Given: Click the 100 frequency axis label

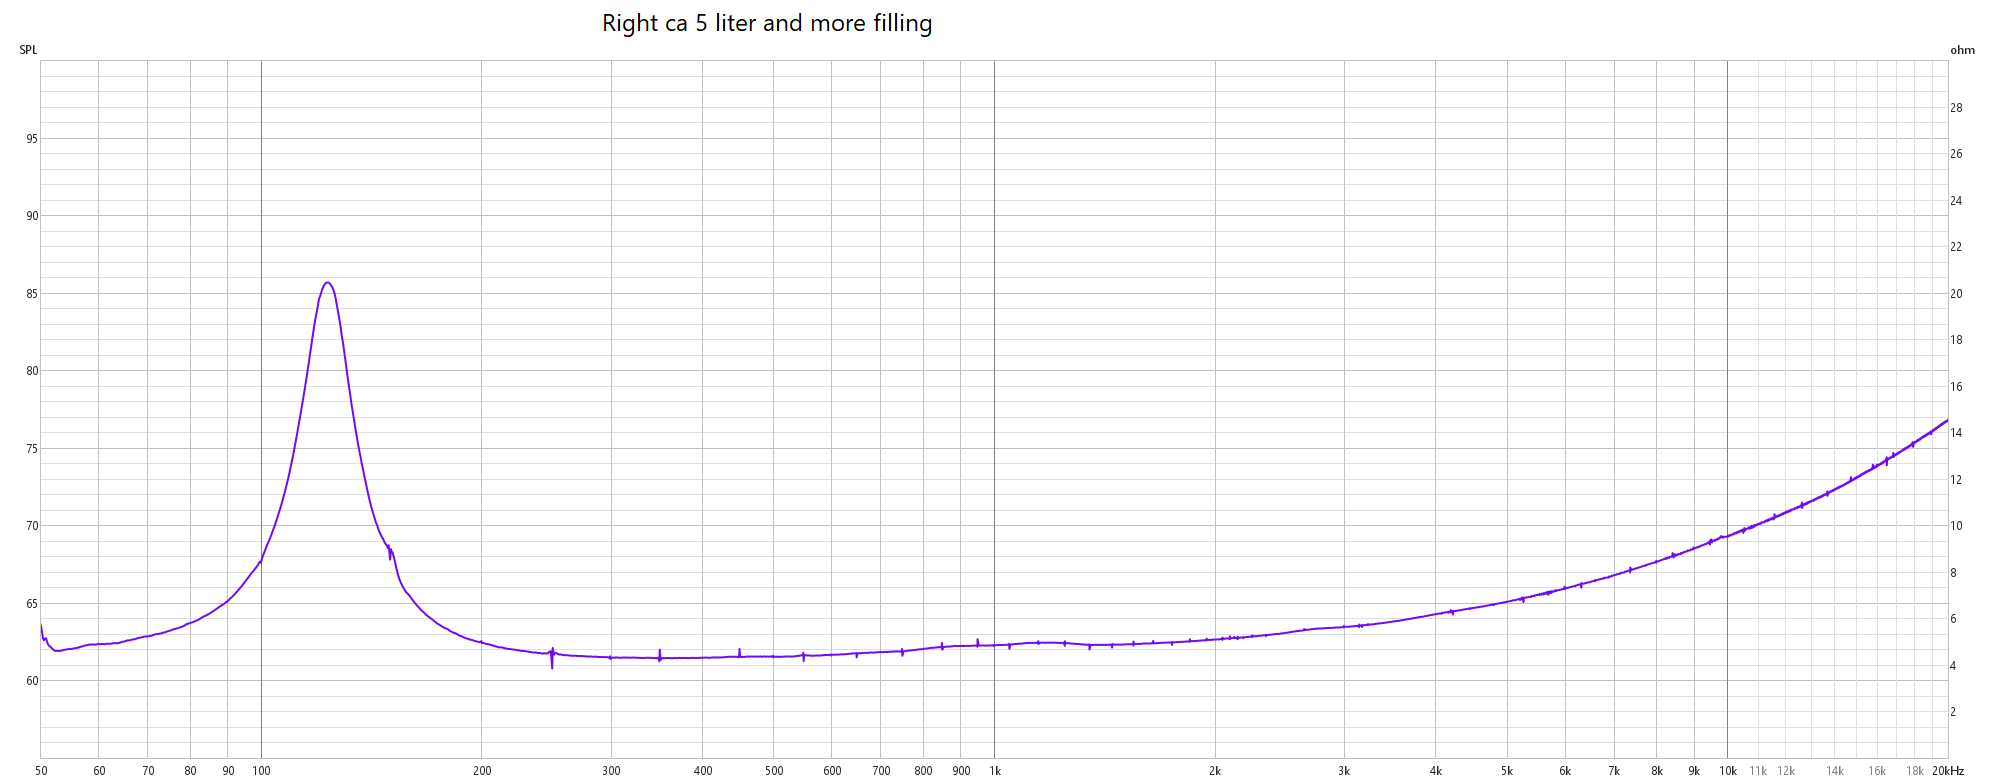Looking at the screenshot, I should (261, 771).
